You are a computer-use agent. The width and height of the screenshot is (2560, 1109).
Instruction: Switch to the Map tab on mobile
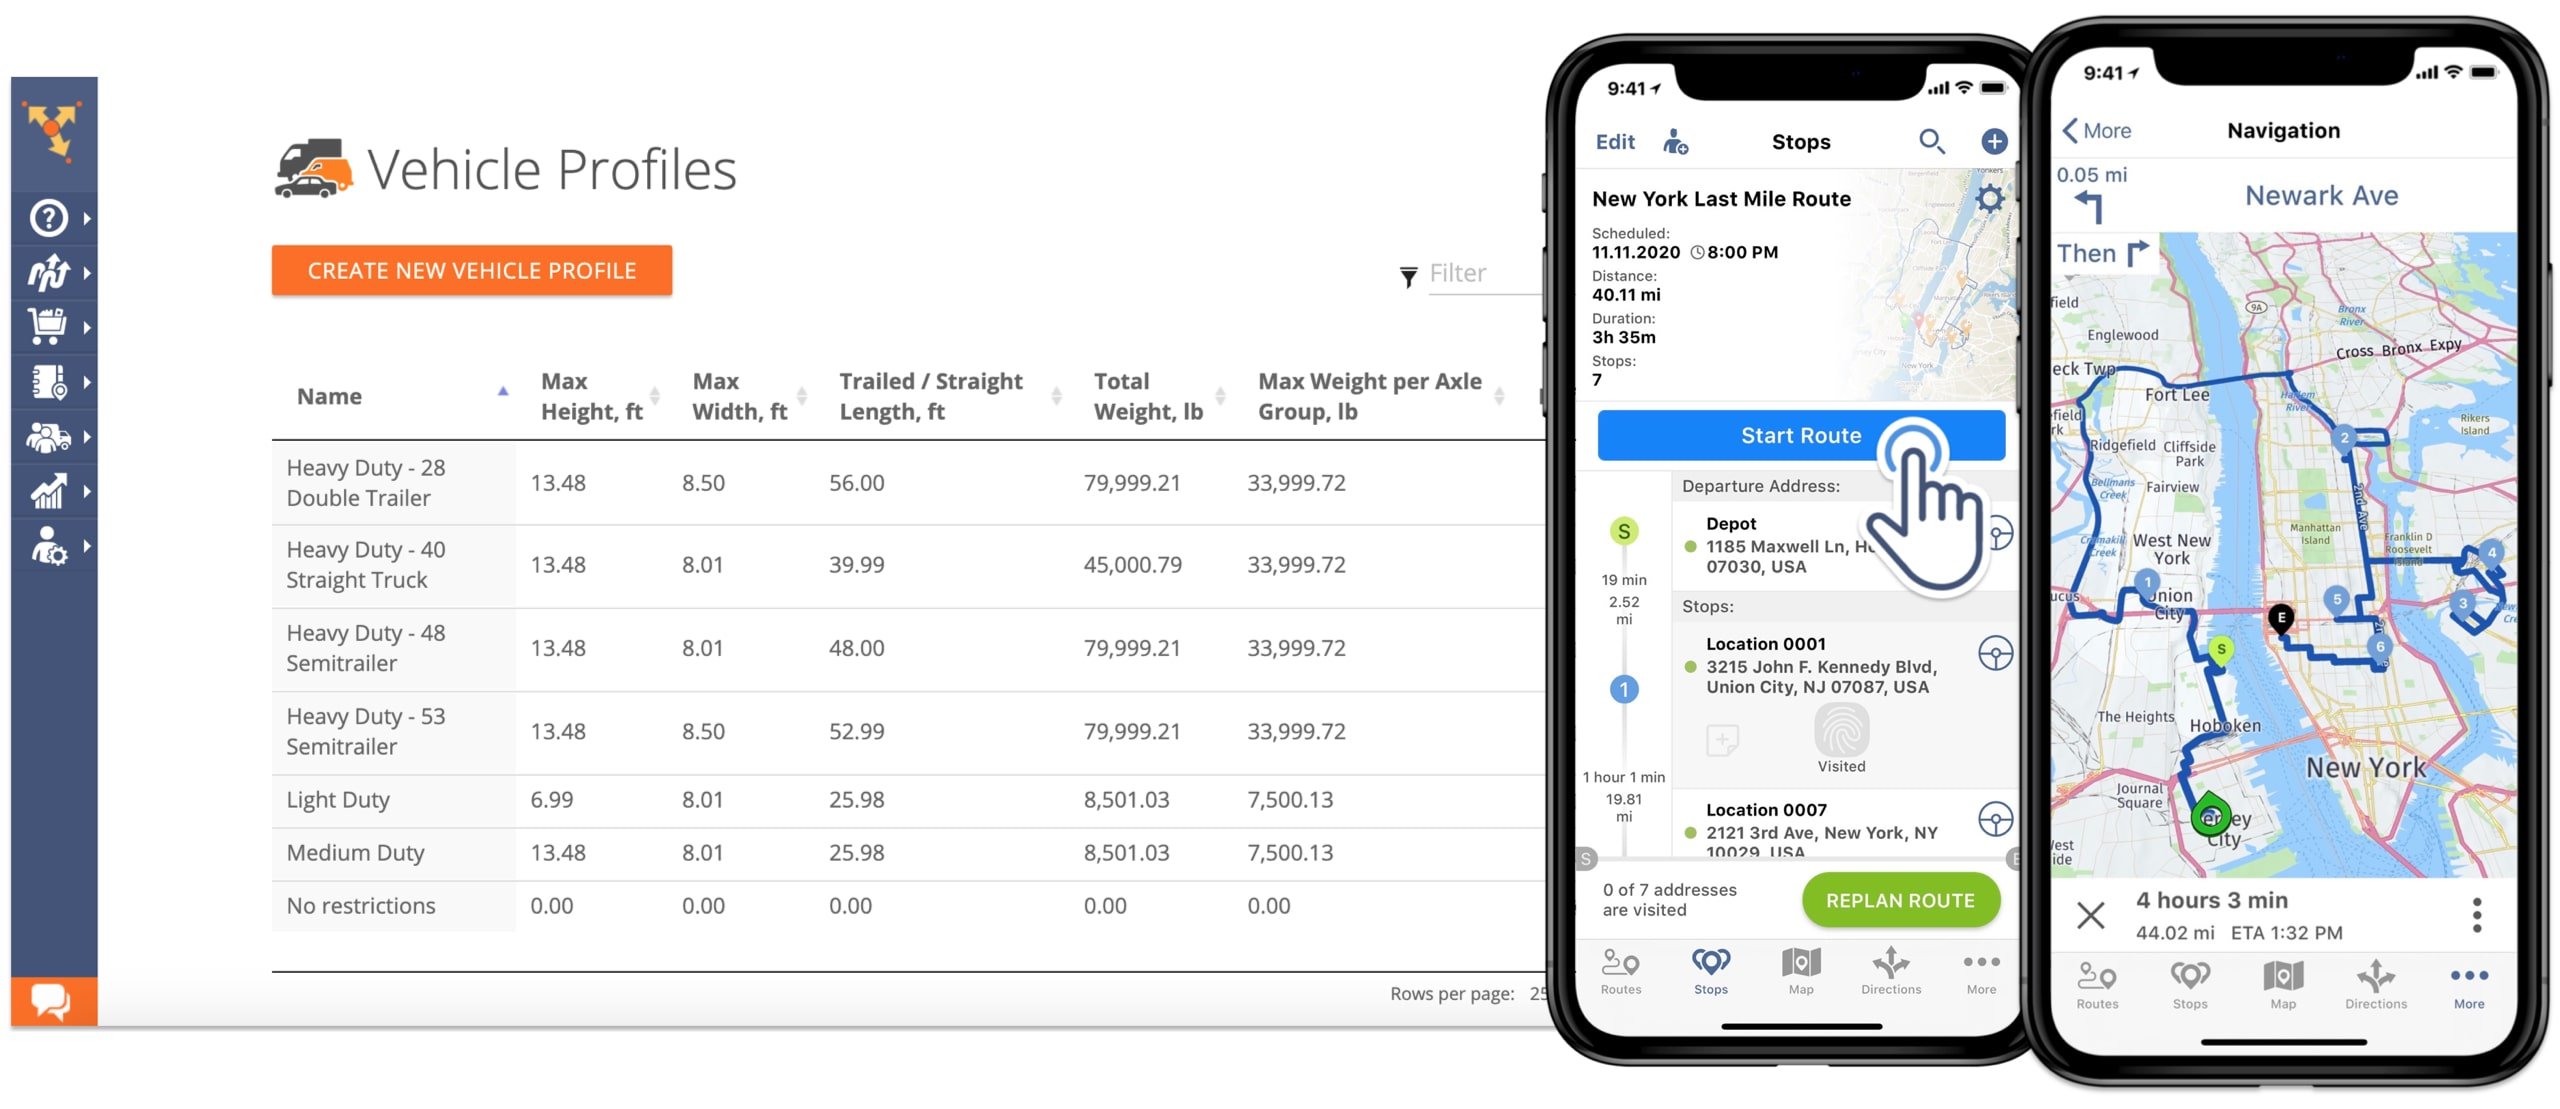(1798, 975)
